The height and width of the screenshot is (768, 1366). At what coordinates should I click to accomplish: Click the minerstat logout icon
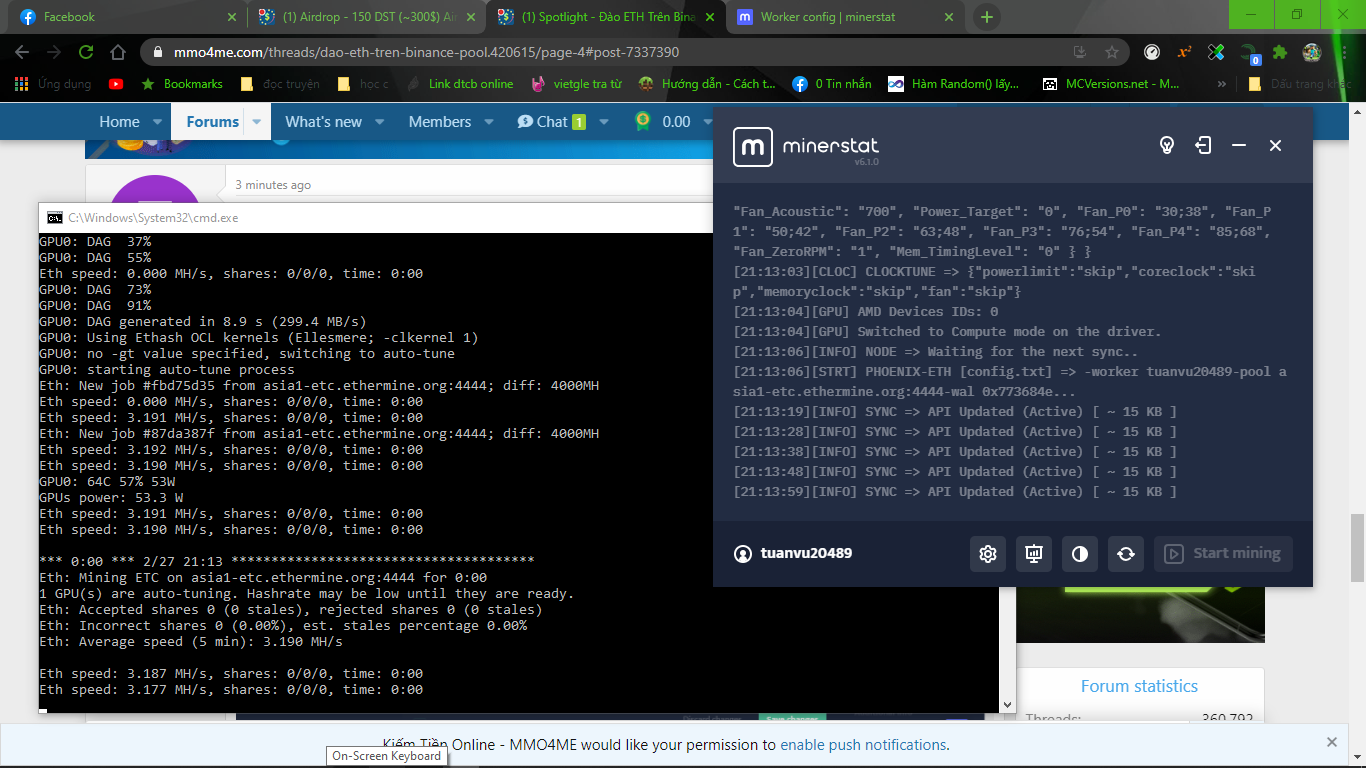pos(1203,146)
